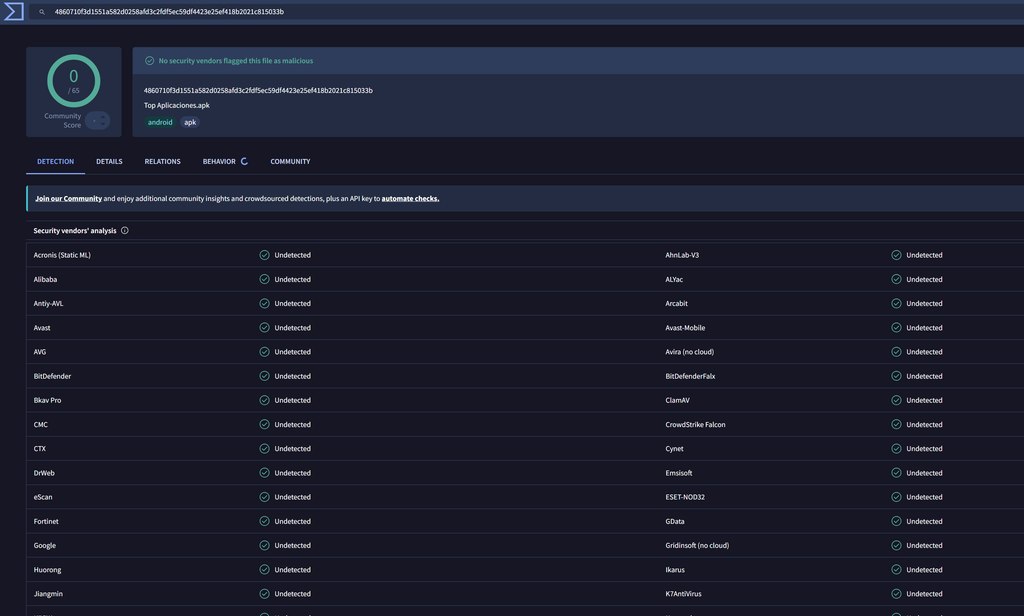Click Undetected text in the GData row
Image resolution: width=1024 pixels, height=616 pixels.
[x=925, y=521]
